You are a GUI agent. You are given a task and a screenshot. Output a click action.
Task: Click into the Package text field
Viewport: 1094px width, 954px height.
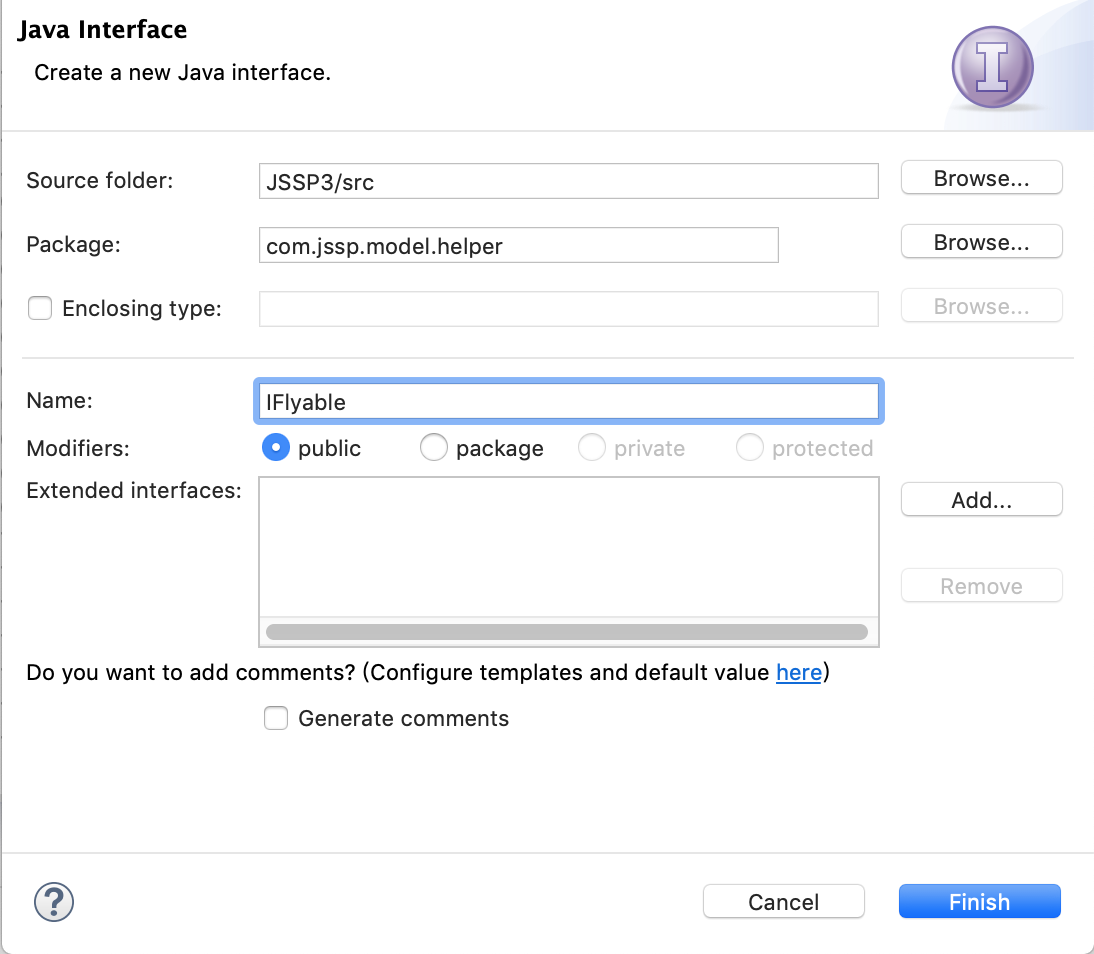pos(518,245)
